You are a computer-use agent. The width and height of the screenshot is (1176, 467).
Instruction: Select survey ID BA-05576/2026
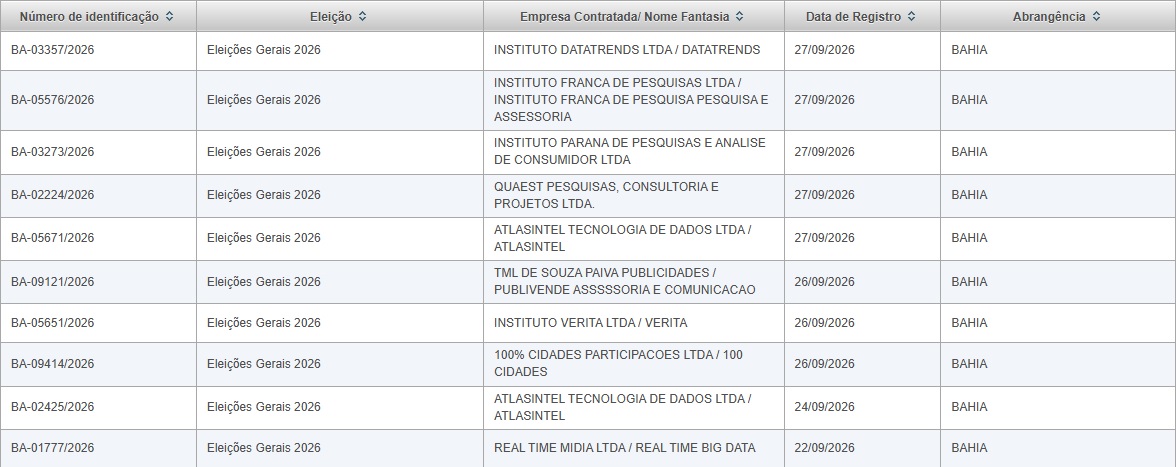[x=52, y=100]
